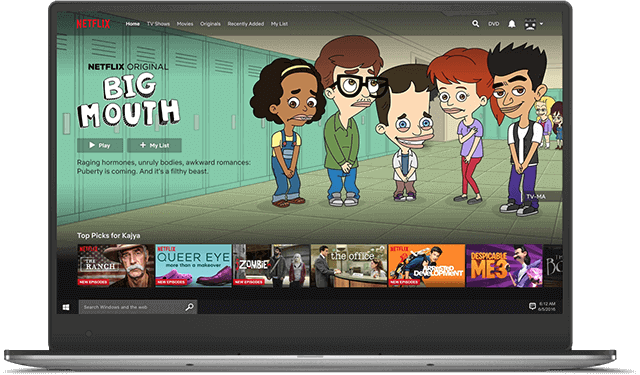This screenshot has width=640, height=375.
Task: Go to the TV Shows tab
Action: tap(158, 24)
